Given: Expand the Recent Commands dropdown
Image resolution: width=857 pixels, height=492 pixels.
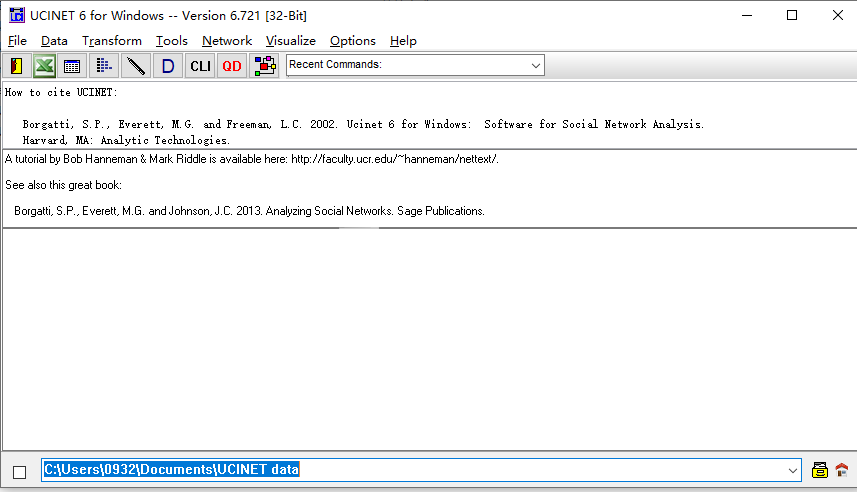Looking at the screenshot, I should point(536,66).
